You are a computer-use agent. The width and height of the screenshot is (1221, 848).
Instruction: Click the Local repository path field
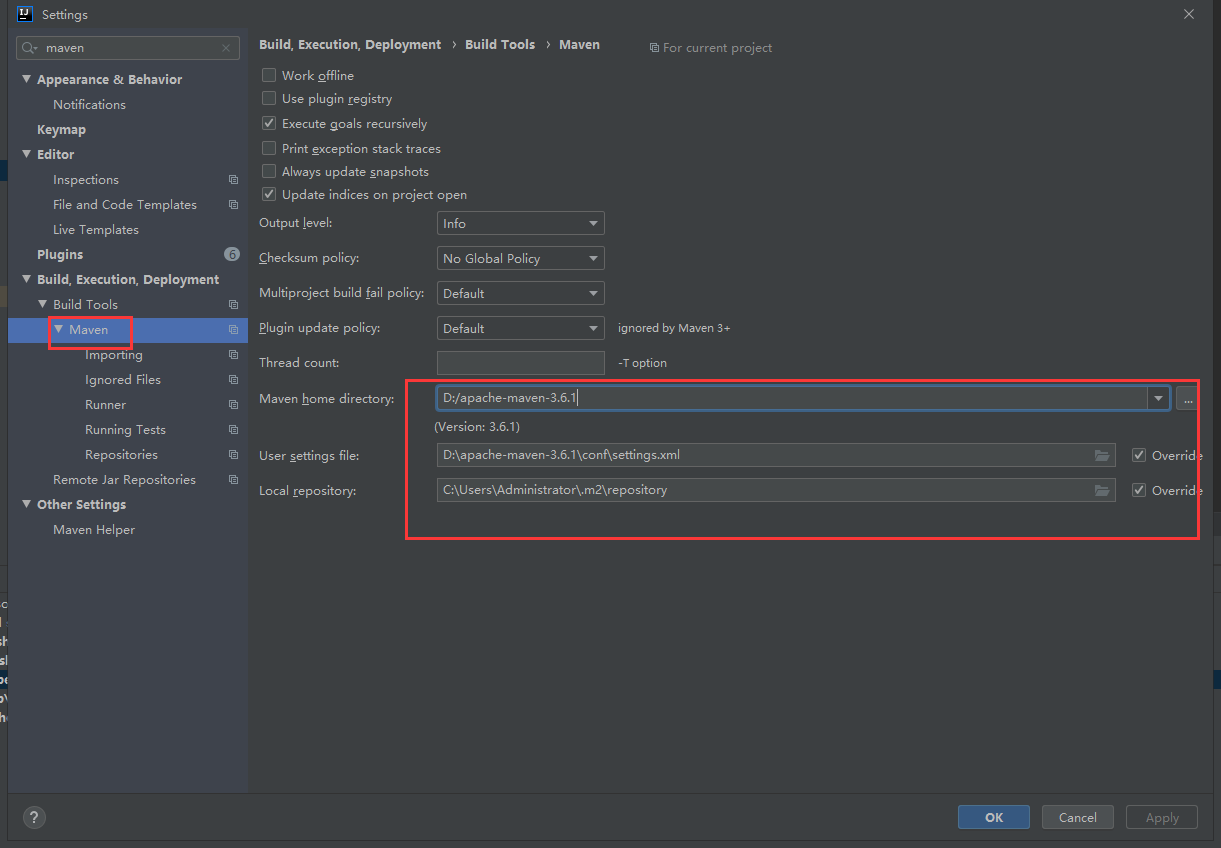(776, 490)
